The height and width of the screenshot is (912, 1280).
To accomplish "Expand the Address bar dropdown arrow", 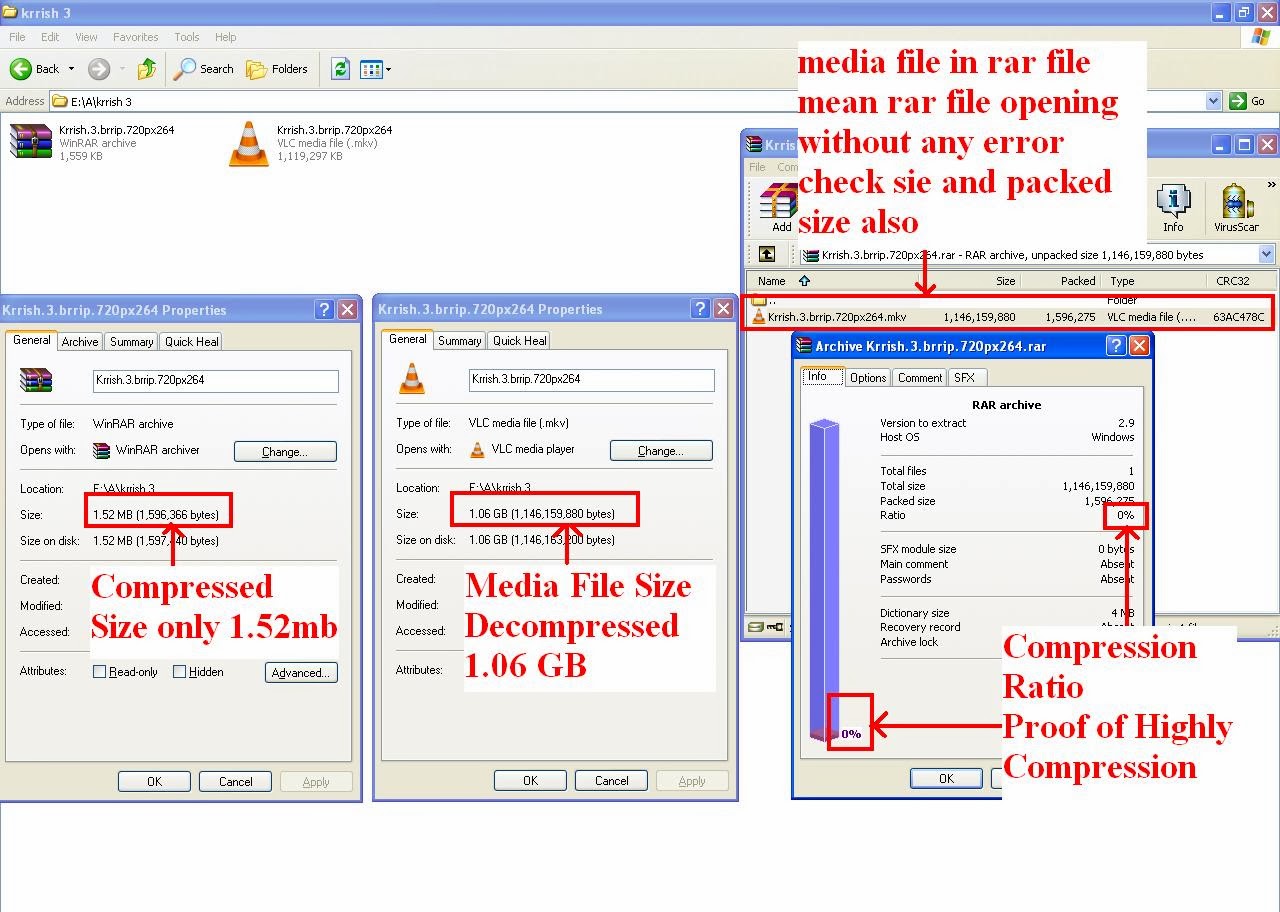I will [x=1213, y=101].
